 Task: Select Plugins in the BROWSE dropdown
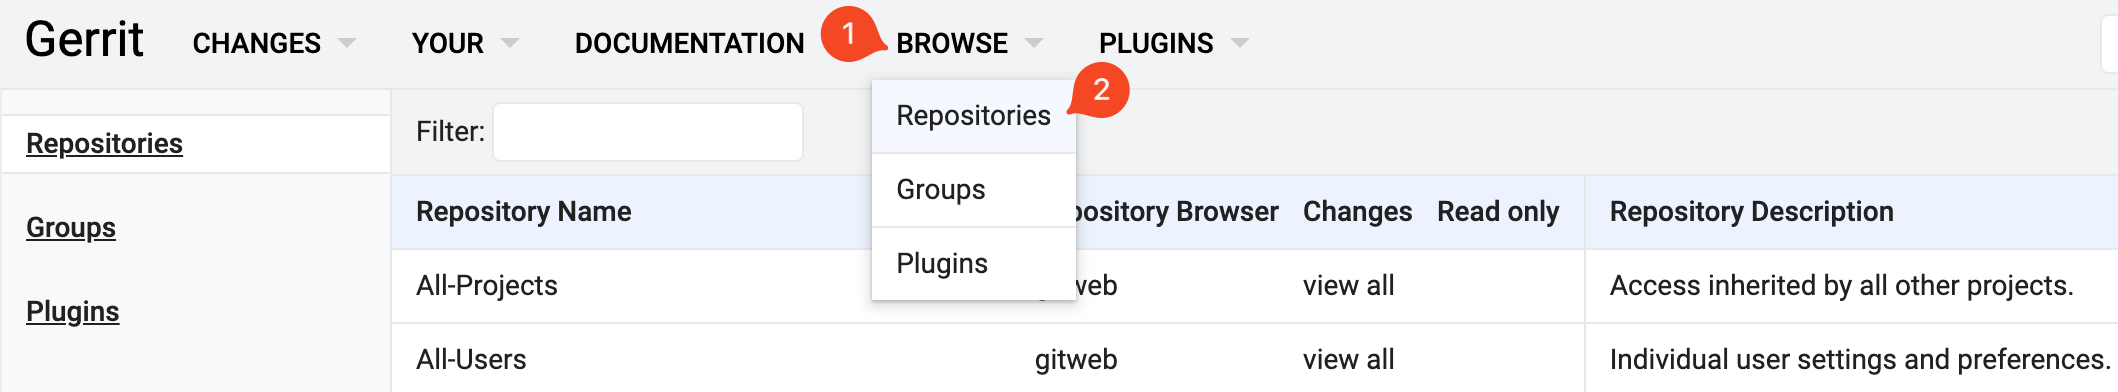coord(973,264)
